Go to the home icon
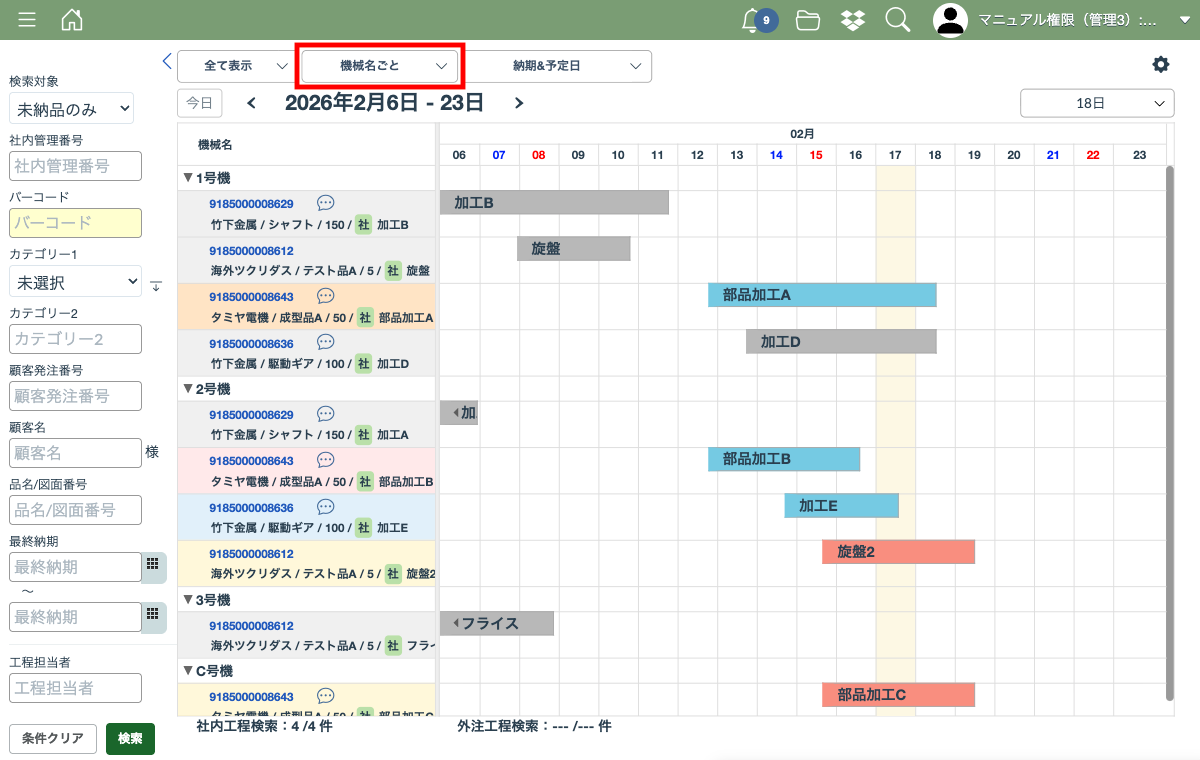1200x760 pixels. point(72,20)
